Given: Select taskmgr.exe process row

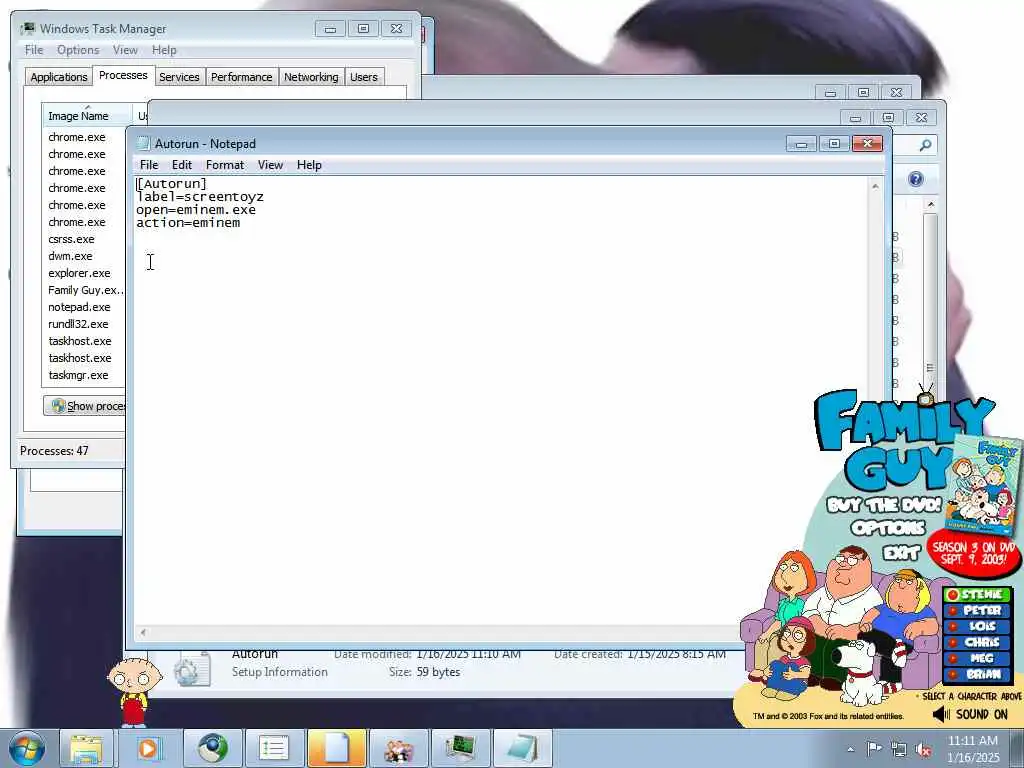Looking at the screenshot, I should 84,375.
